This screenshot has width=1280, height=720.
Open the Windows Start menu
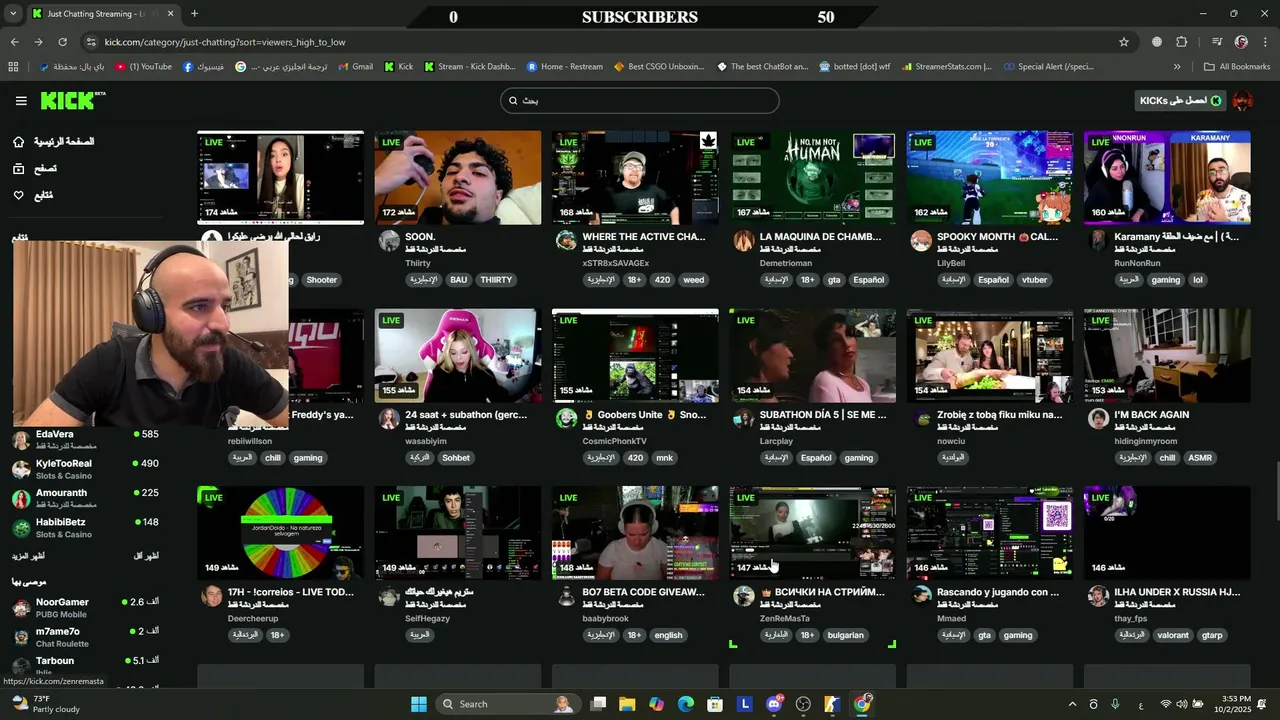(419, 704)
